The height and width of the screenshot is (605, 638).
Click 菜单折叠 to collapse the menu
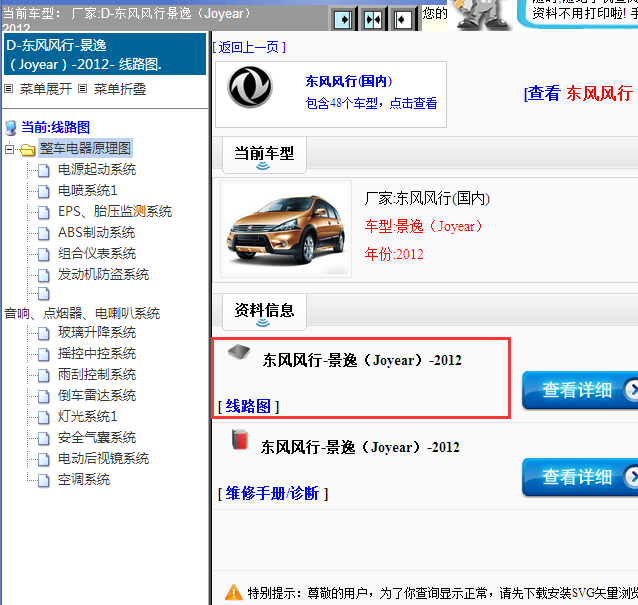click(120, 89)
